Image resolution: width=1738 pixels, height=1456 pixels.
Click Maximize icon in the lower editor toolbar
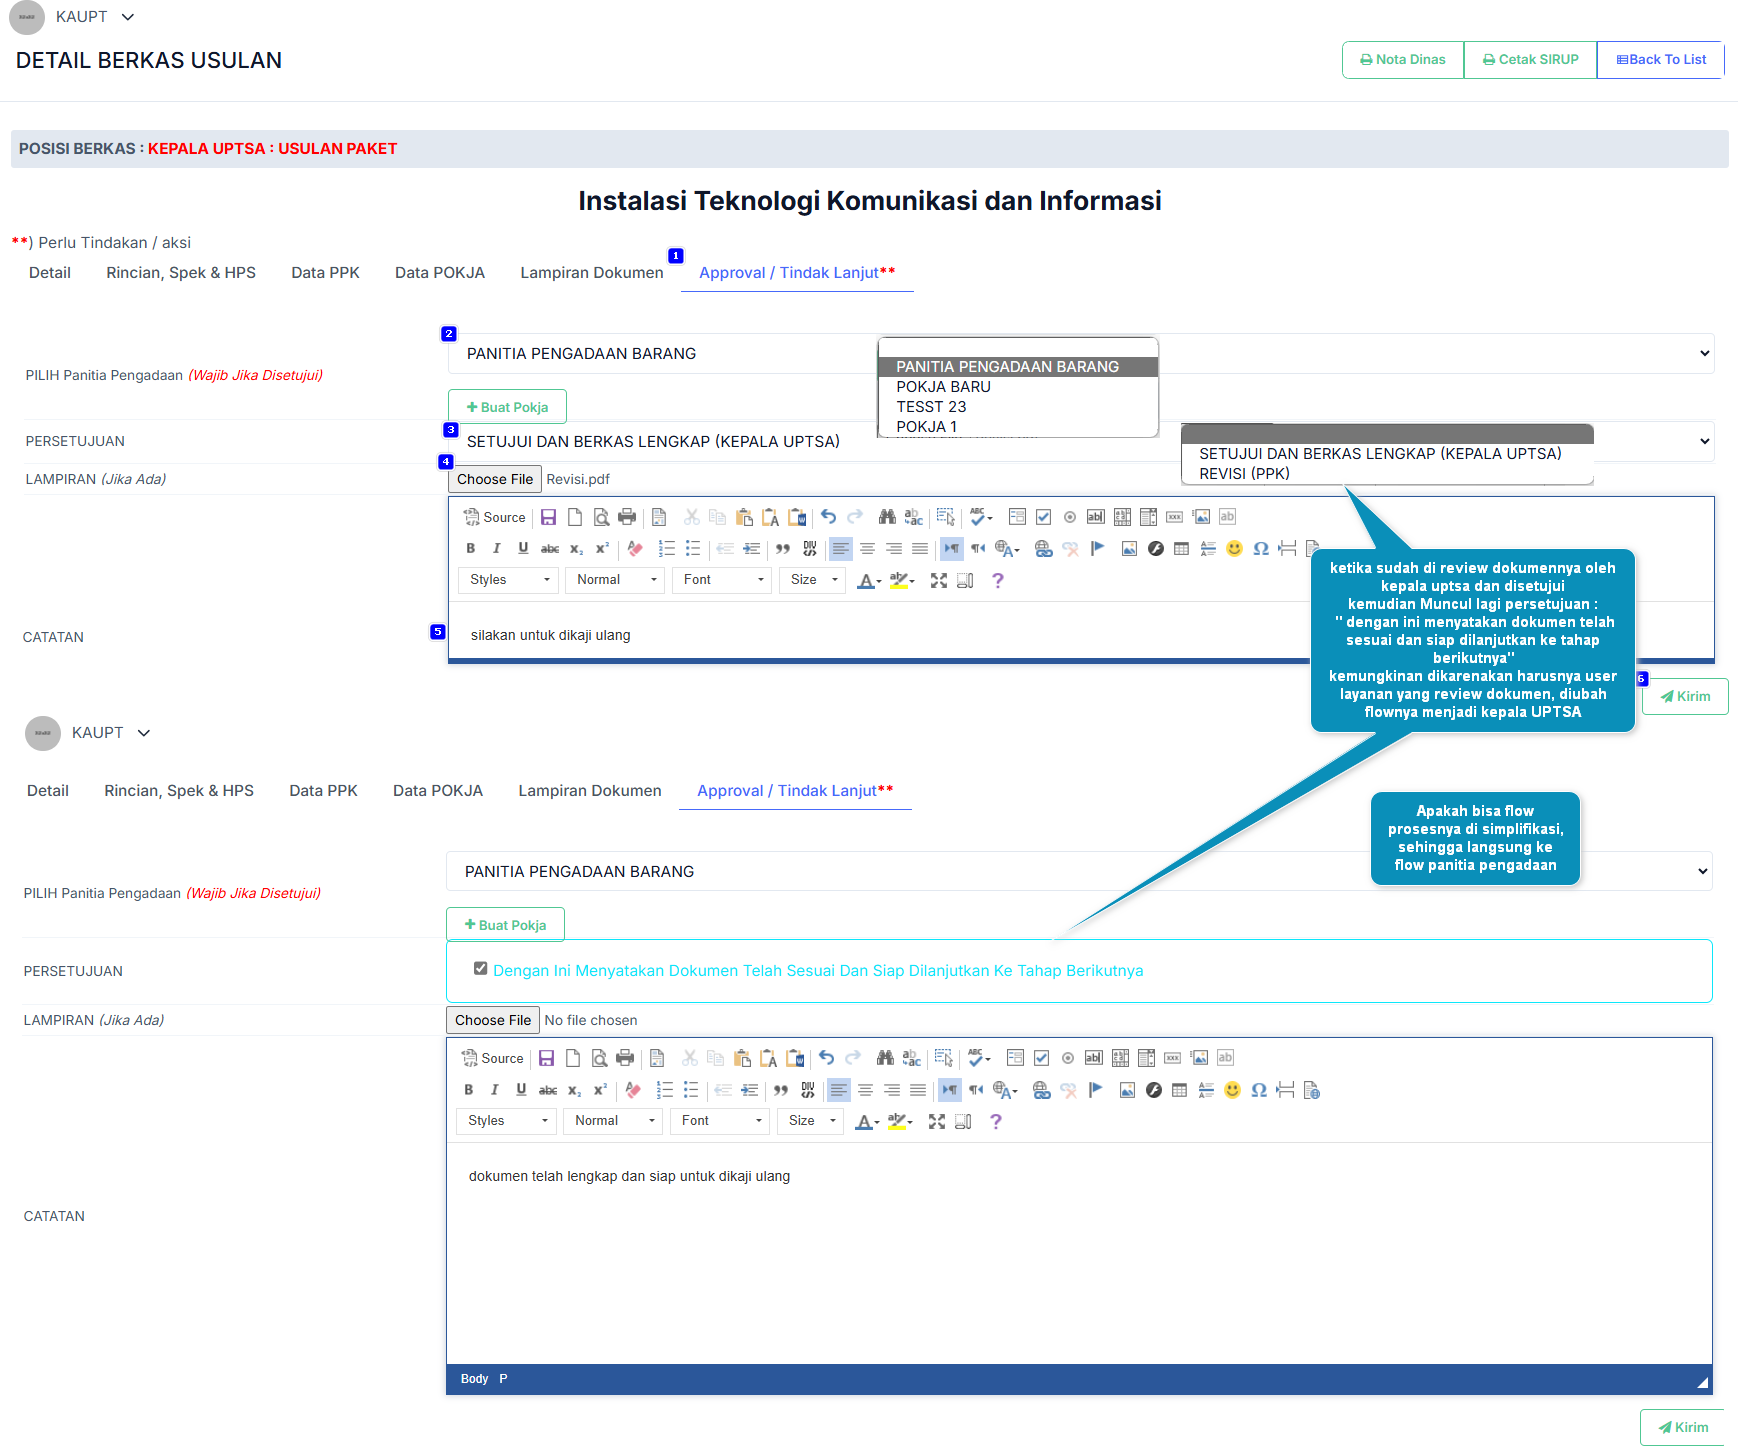[936, 1121]
